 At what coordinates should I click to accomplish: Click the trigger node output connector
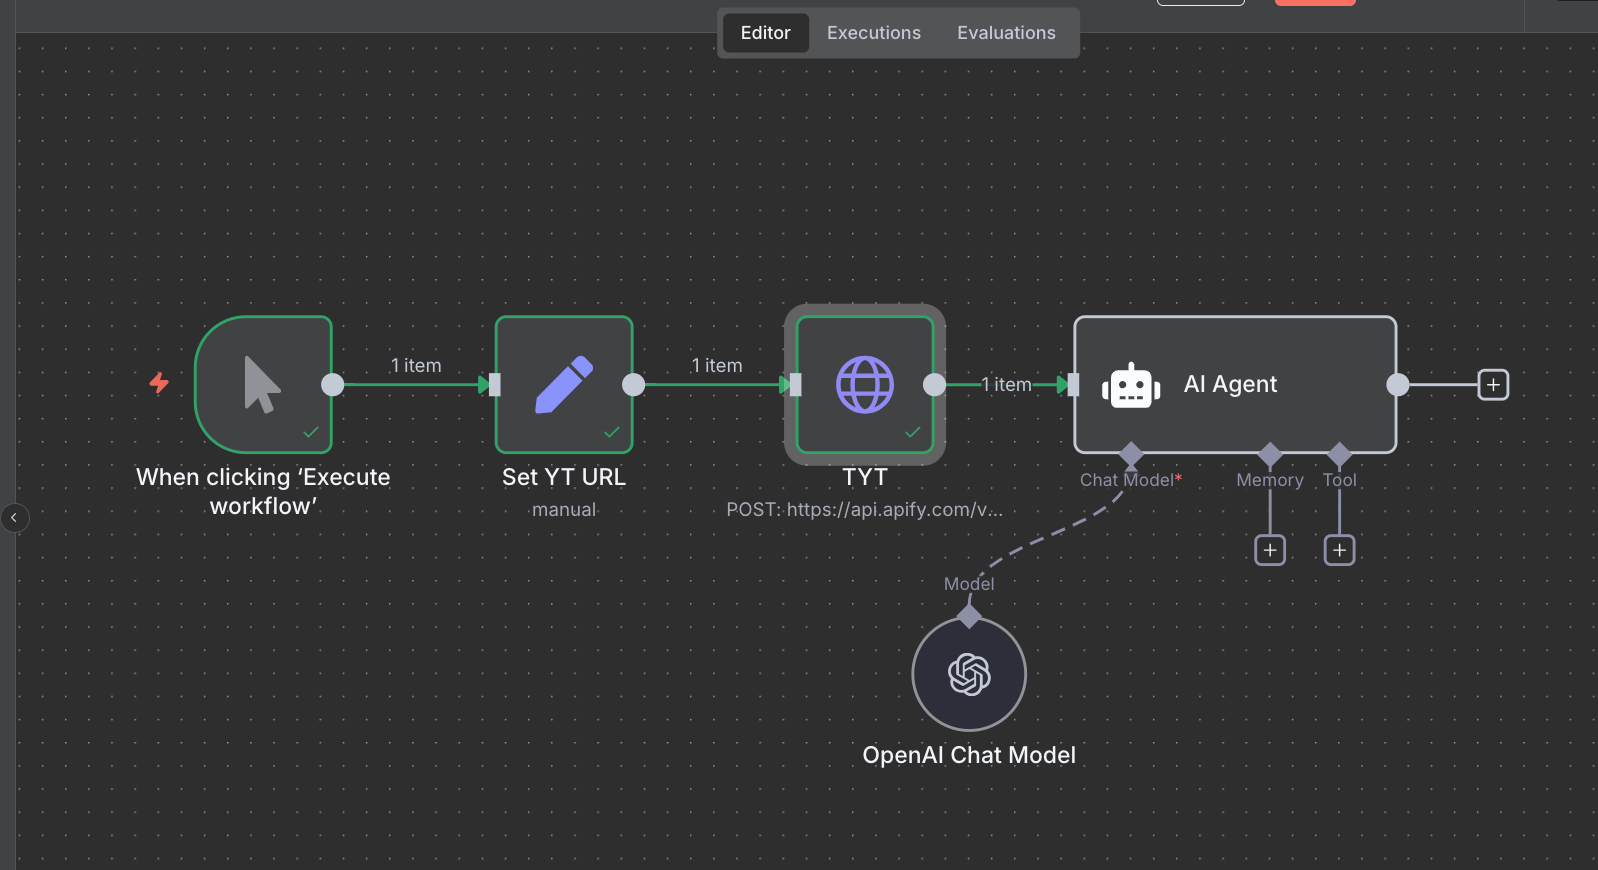pyautogui.click(x=332, y=385)
